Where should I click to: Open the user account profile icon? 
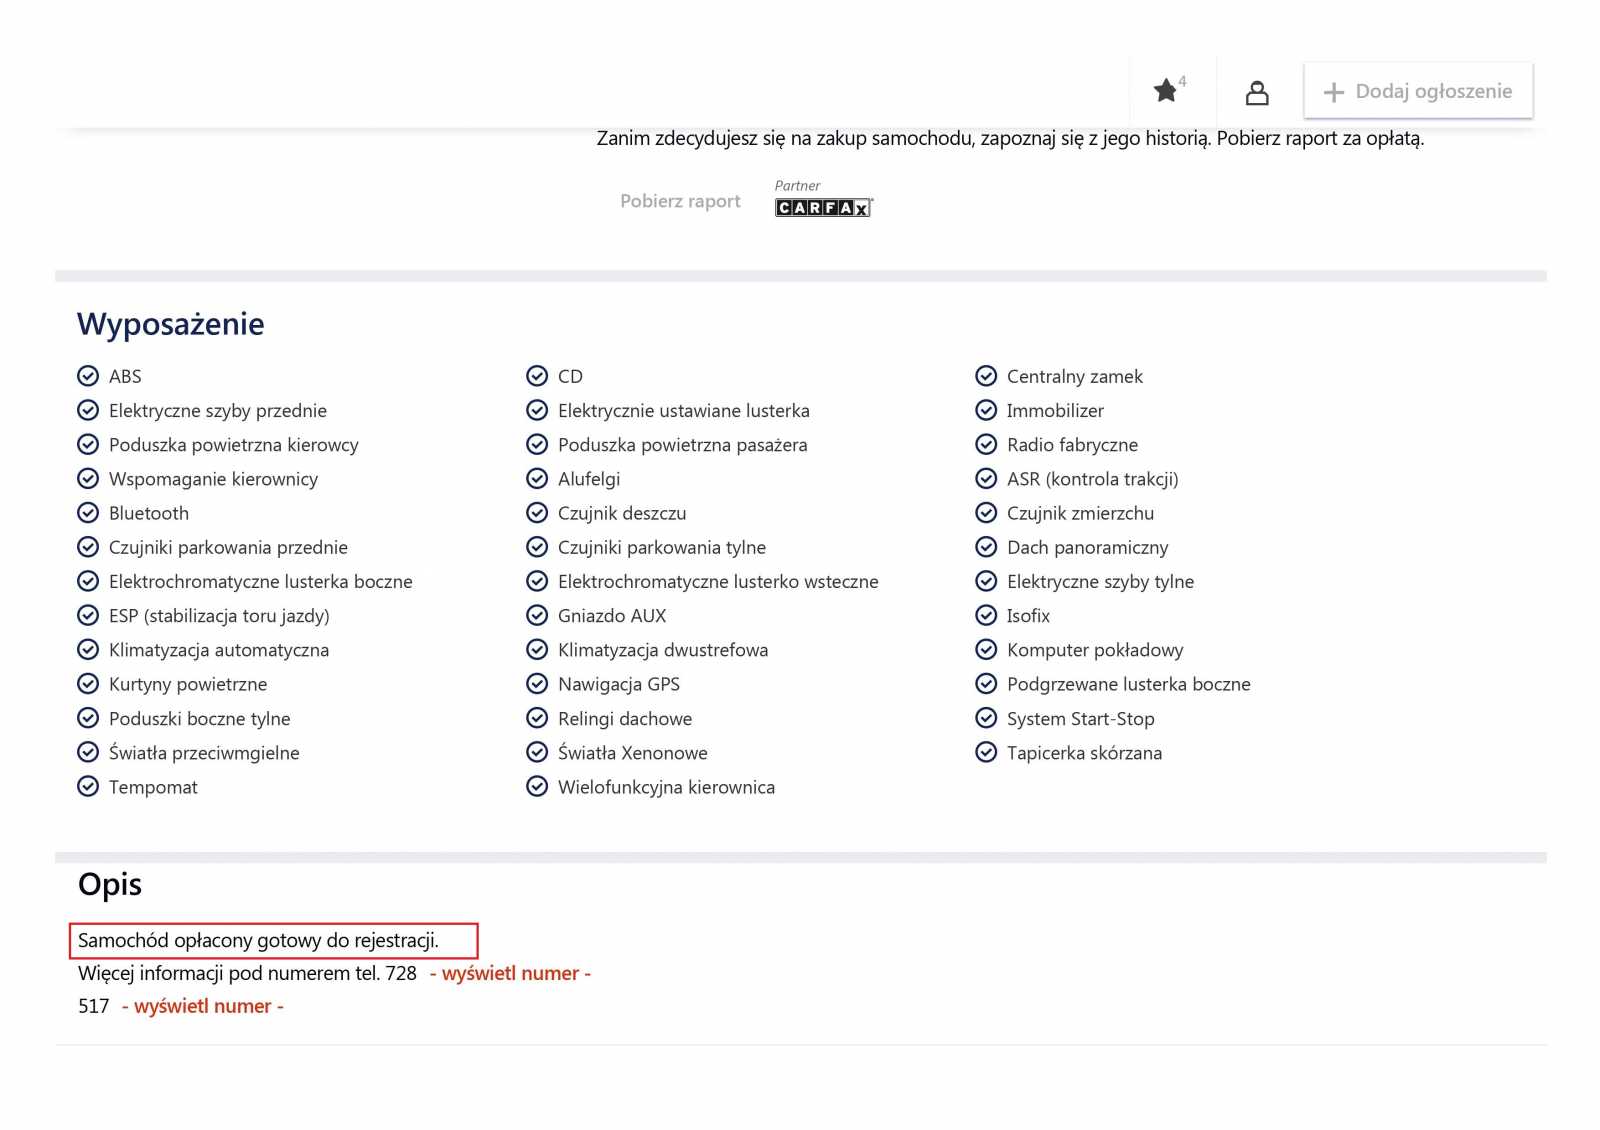(x=1257, y=93)
